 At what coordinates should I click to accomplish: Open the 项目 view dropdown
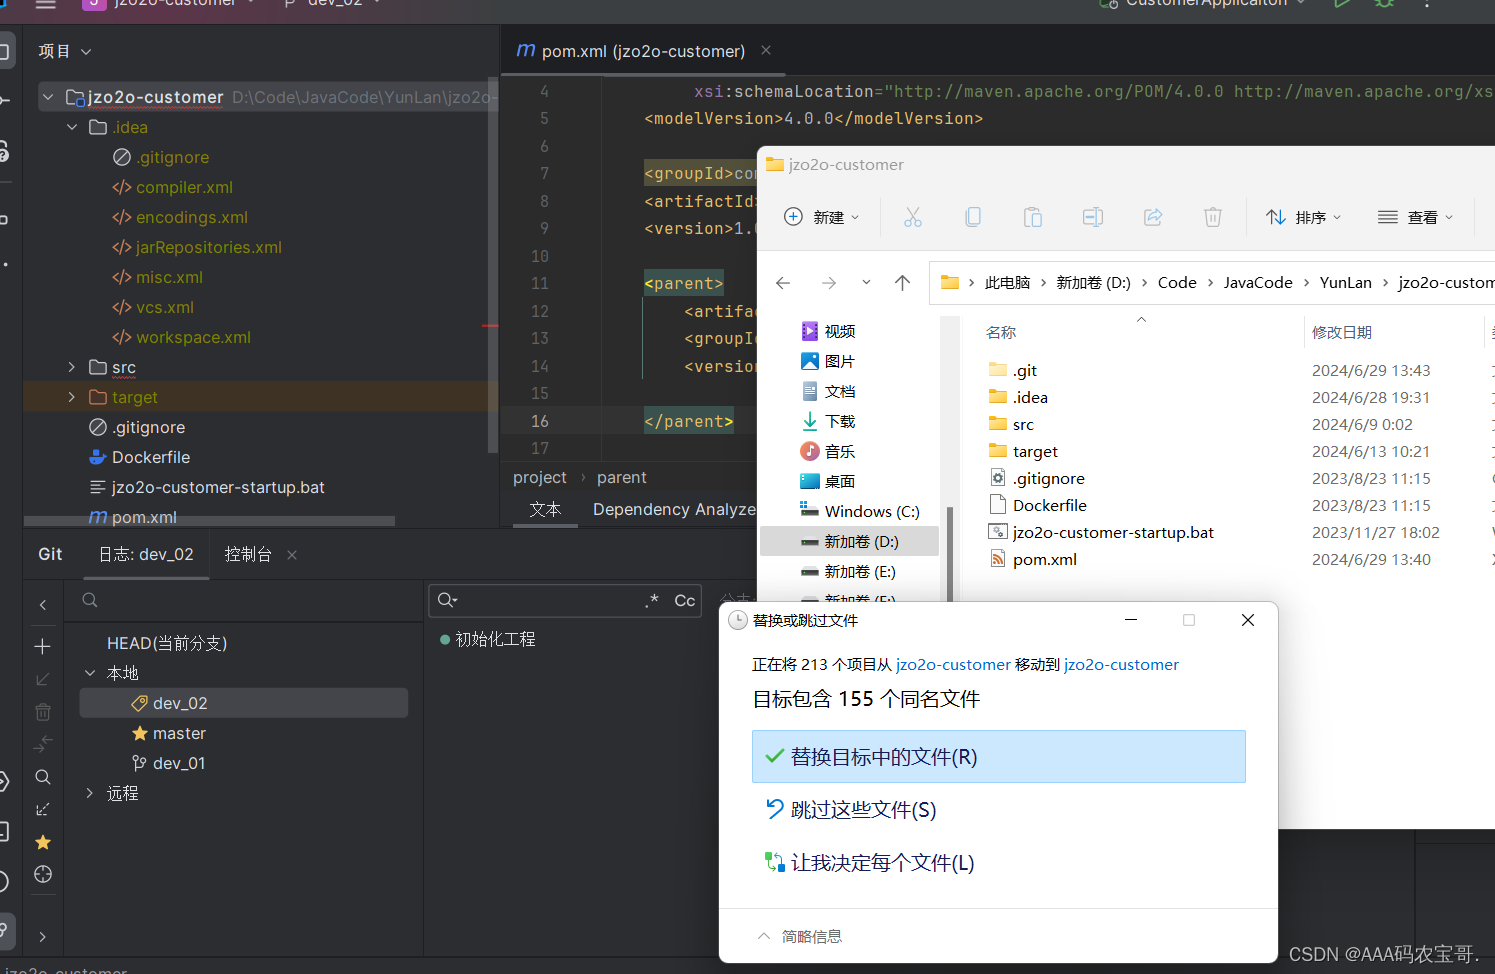(65, 51)
